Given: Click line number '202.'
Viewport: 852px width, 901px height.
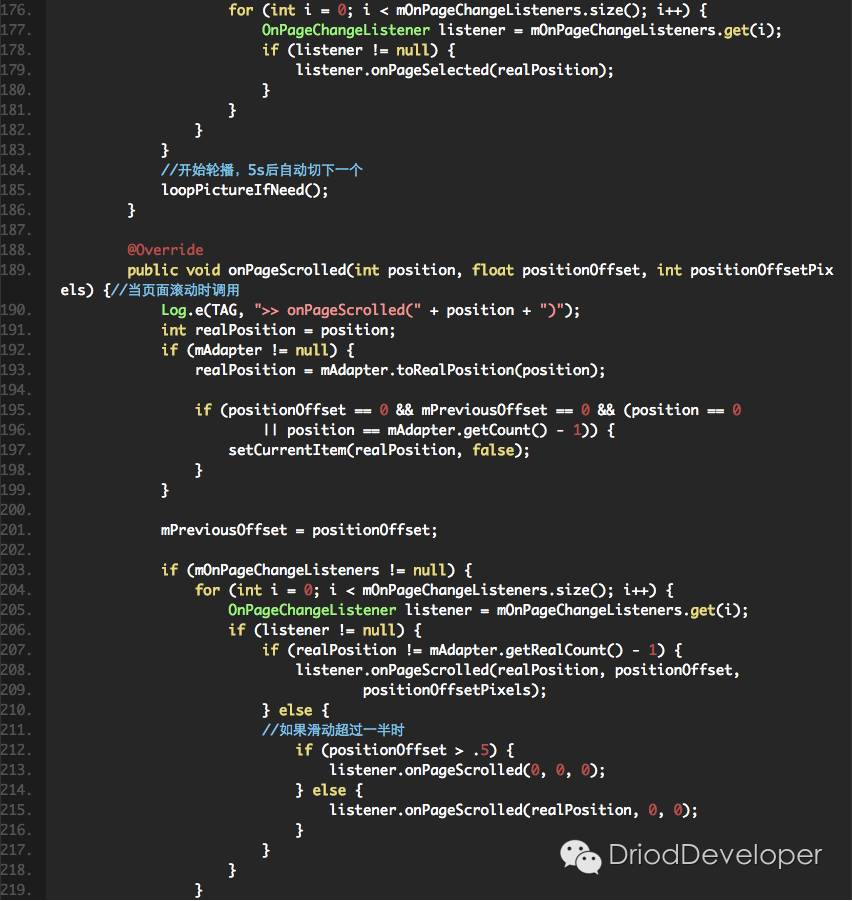Looking at the screenshot, I should tap(16, 550).
